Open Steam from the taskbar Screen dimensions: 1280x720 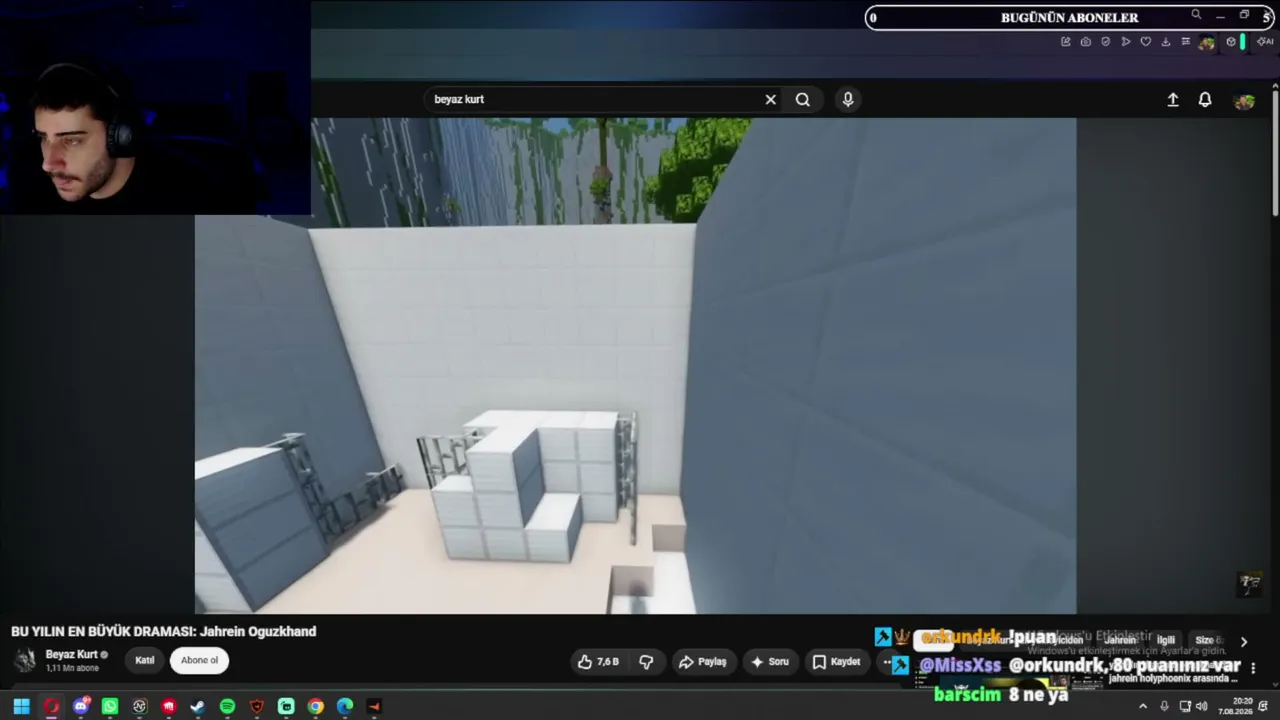point(198,706)
